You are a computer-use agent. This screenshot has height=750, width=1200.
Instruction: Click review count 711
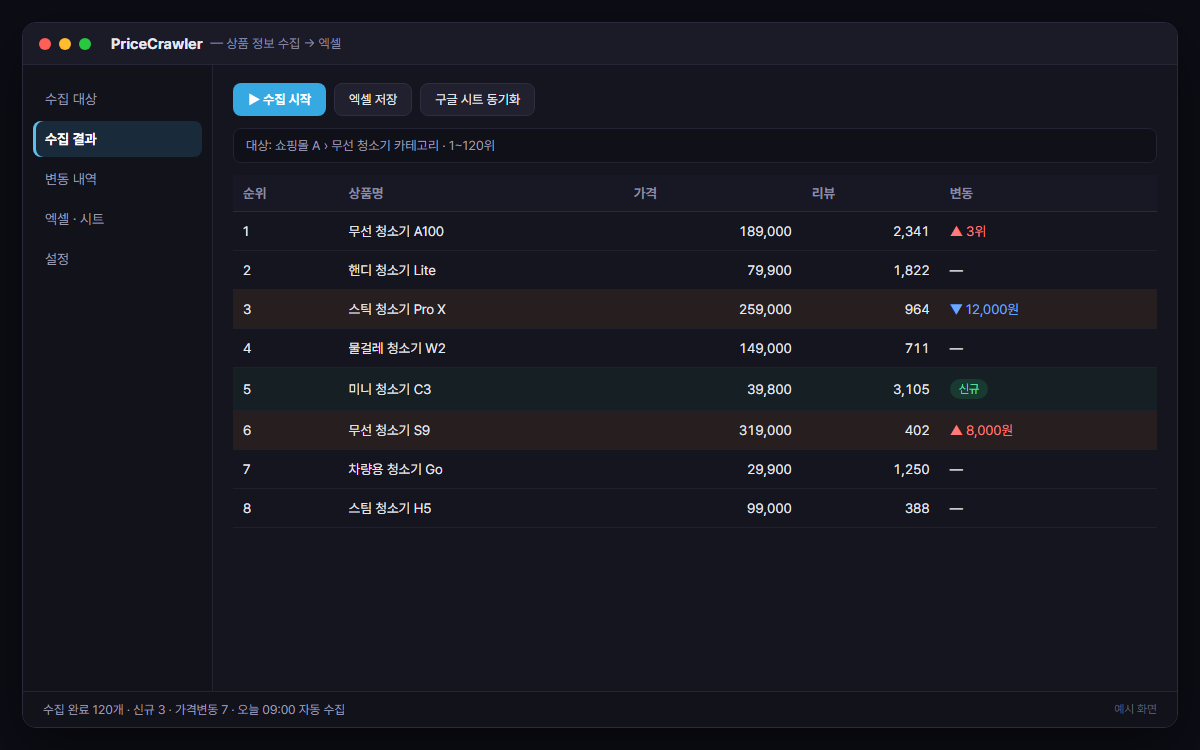click(918, 348)
